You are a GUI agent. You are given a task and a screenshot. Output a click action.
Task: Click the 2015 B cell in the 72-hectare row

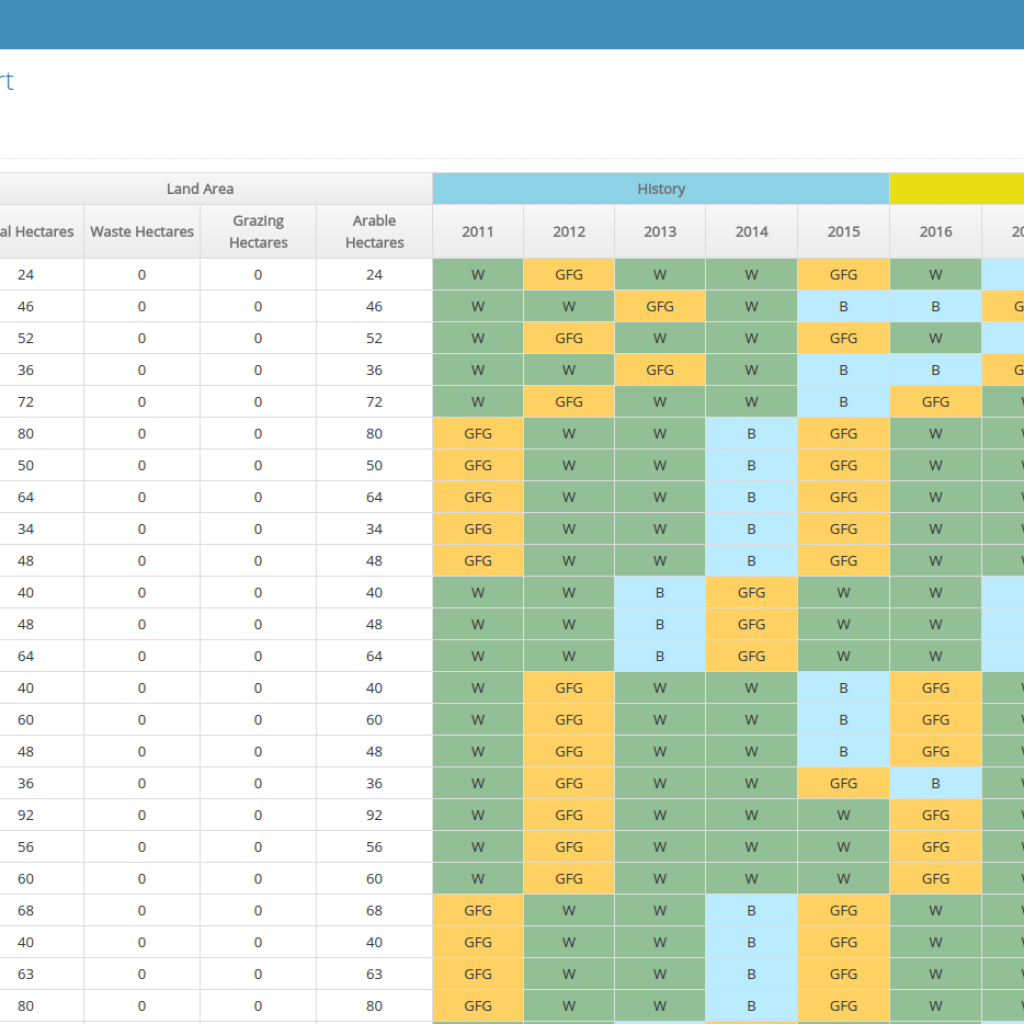pos(843,402)
